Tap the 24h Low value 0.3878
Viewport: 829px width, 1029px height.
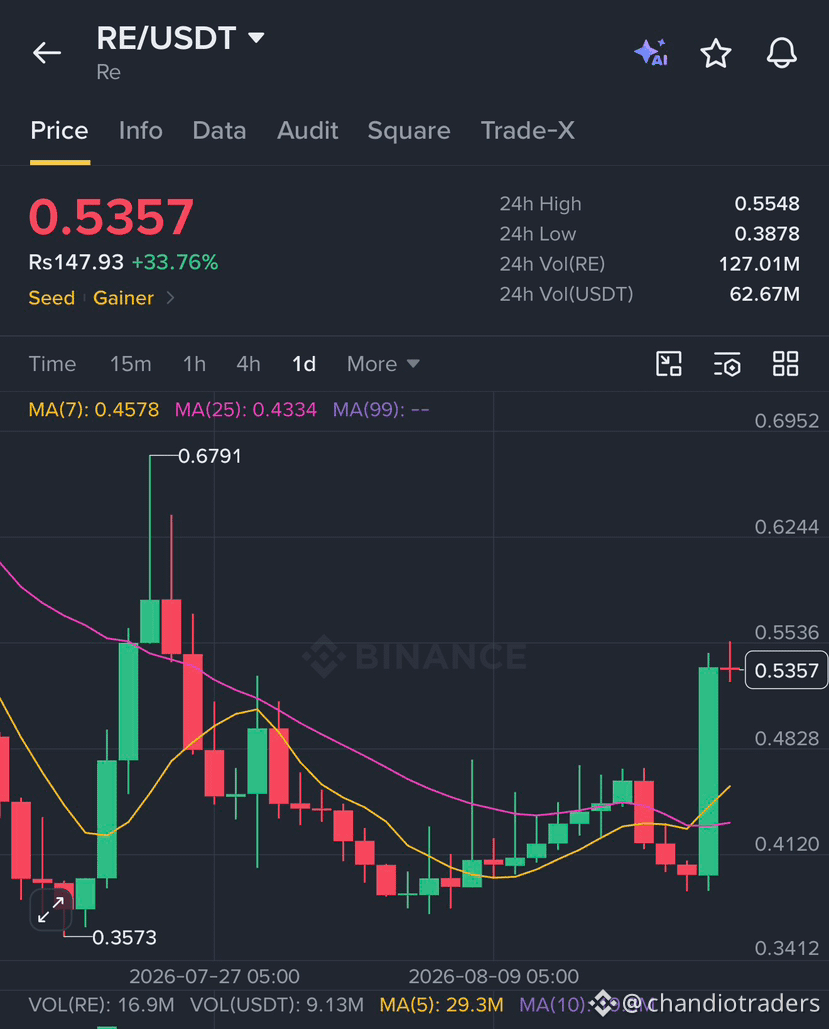[767, 234]
